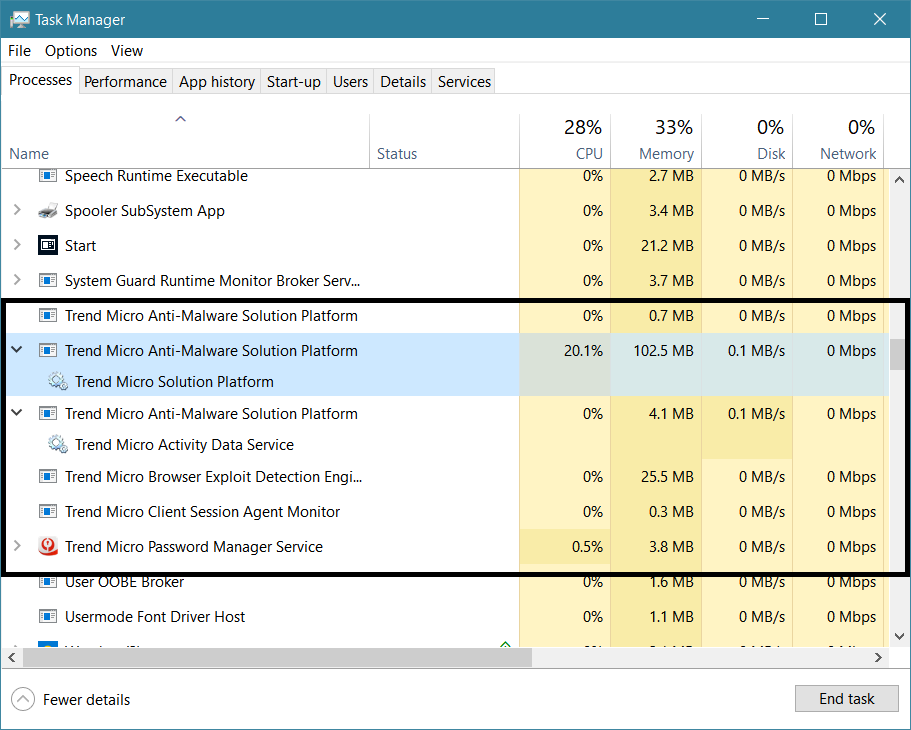Collapse the highlighted Trend Micro Anti-Malware process
Viewport: 911px width, 730px height.
coord(17,351)
